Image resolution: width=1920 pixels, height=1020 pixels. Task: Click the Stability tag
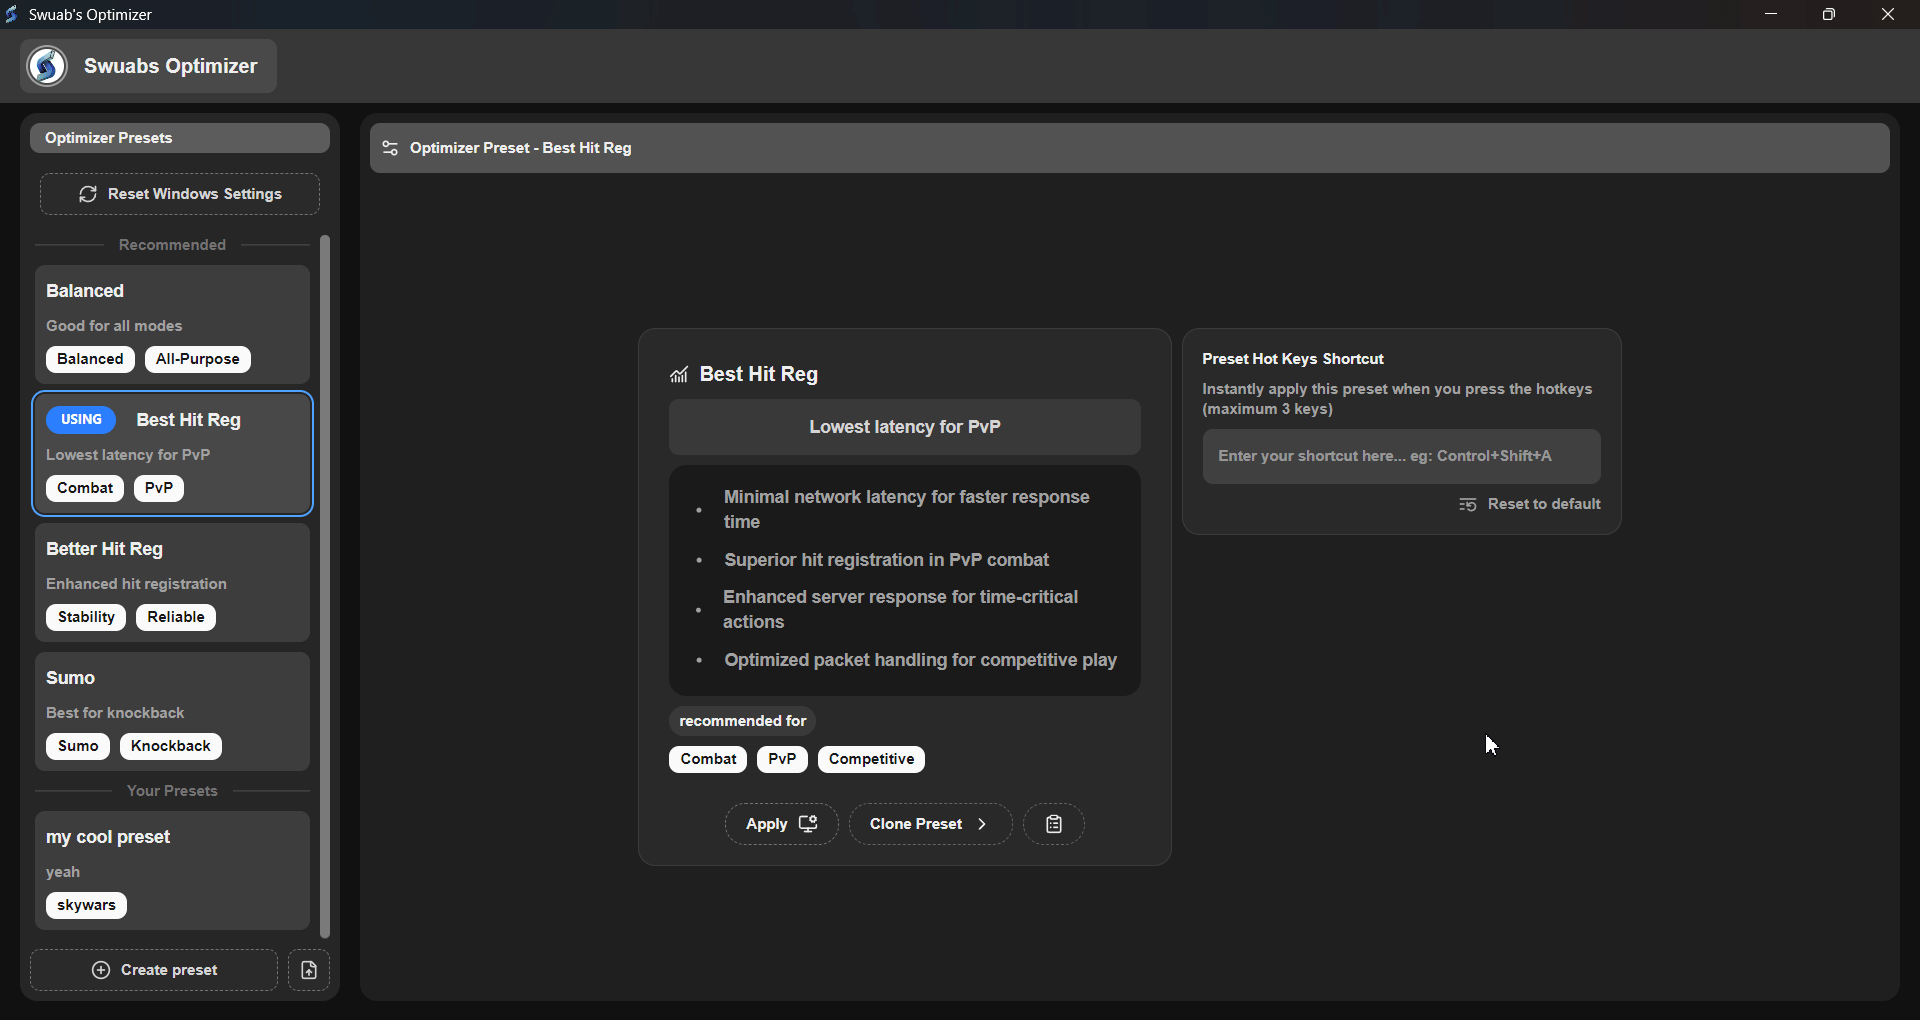(86, 617)
